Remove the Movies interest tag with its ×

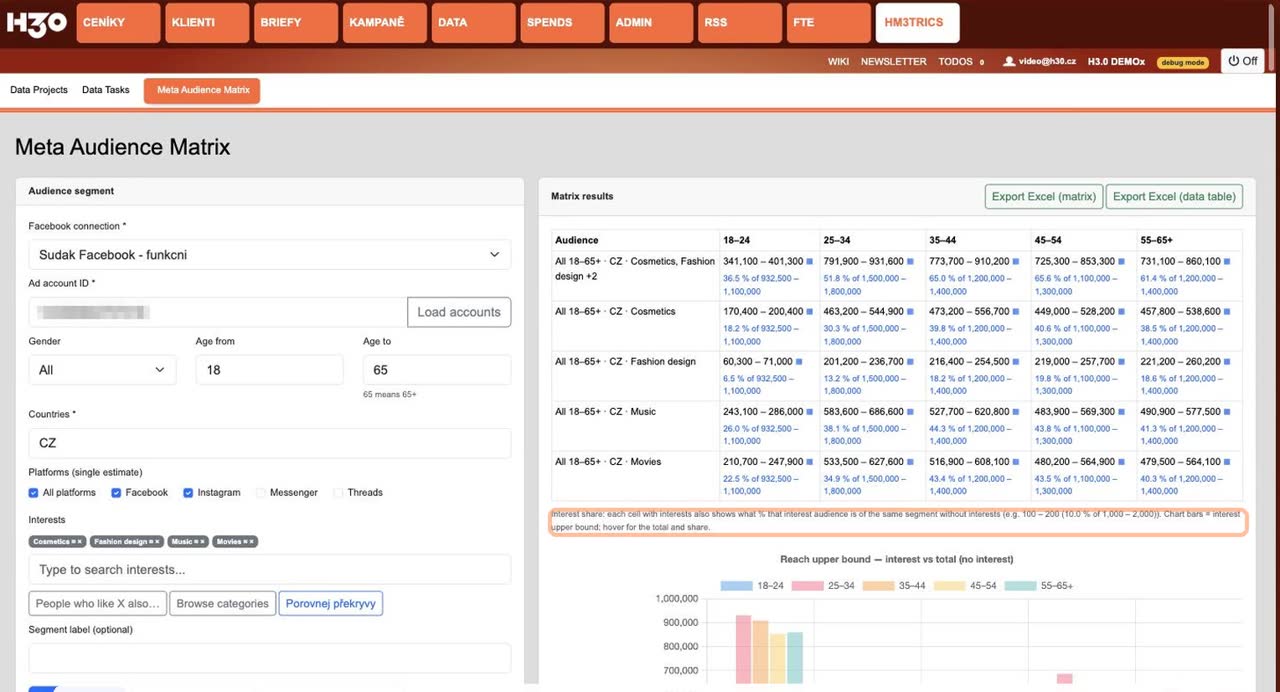click(x=252, y=542)
